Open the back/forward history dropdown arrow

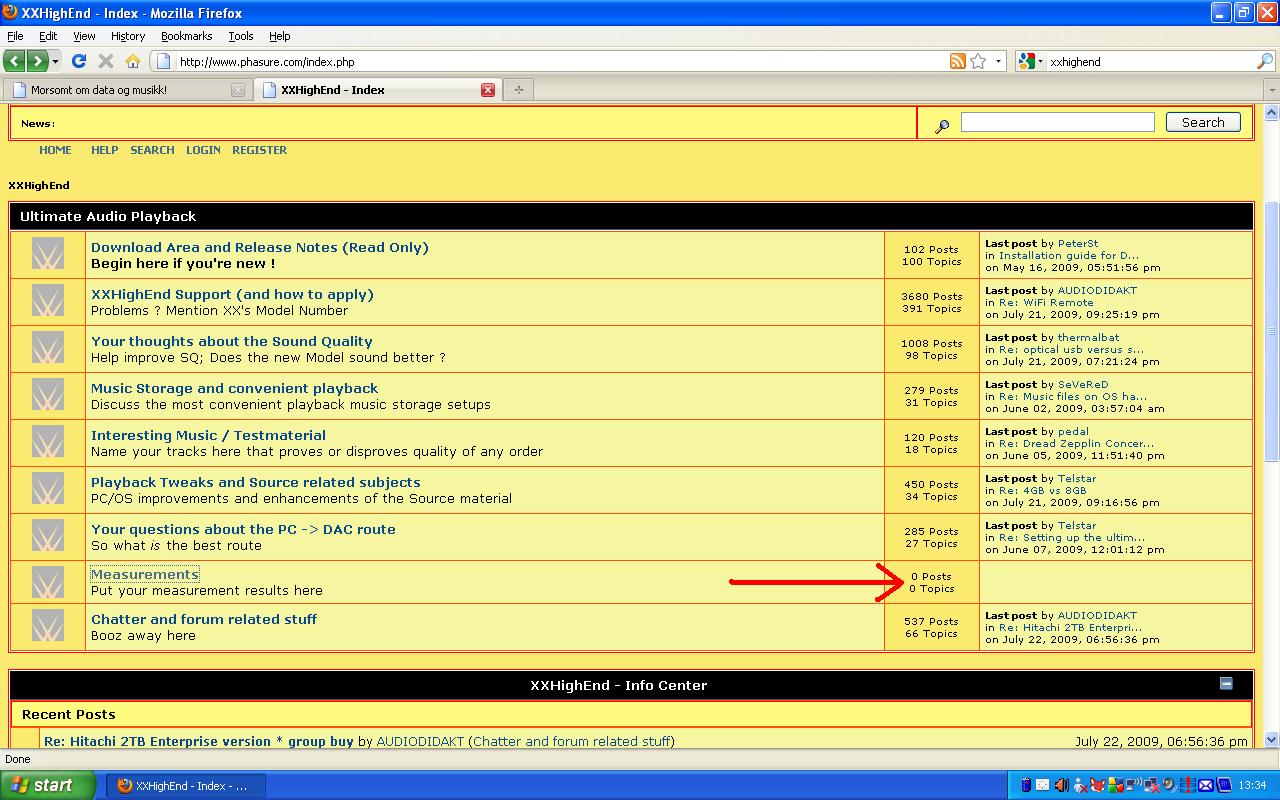tap(55, 61)
